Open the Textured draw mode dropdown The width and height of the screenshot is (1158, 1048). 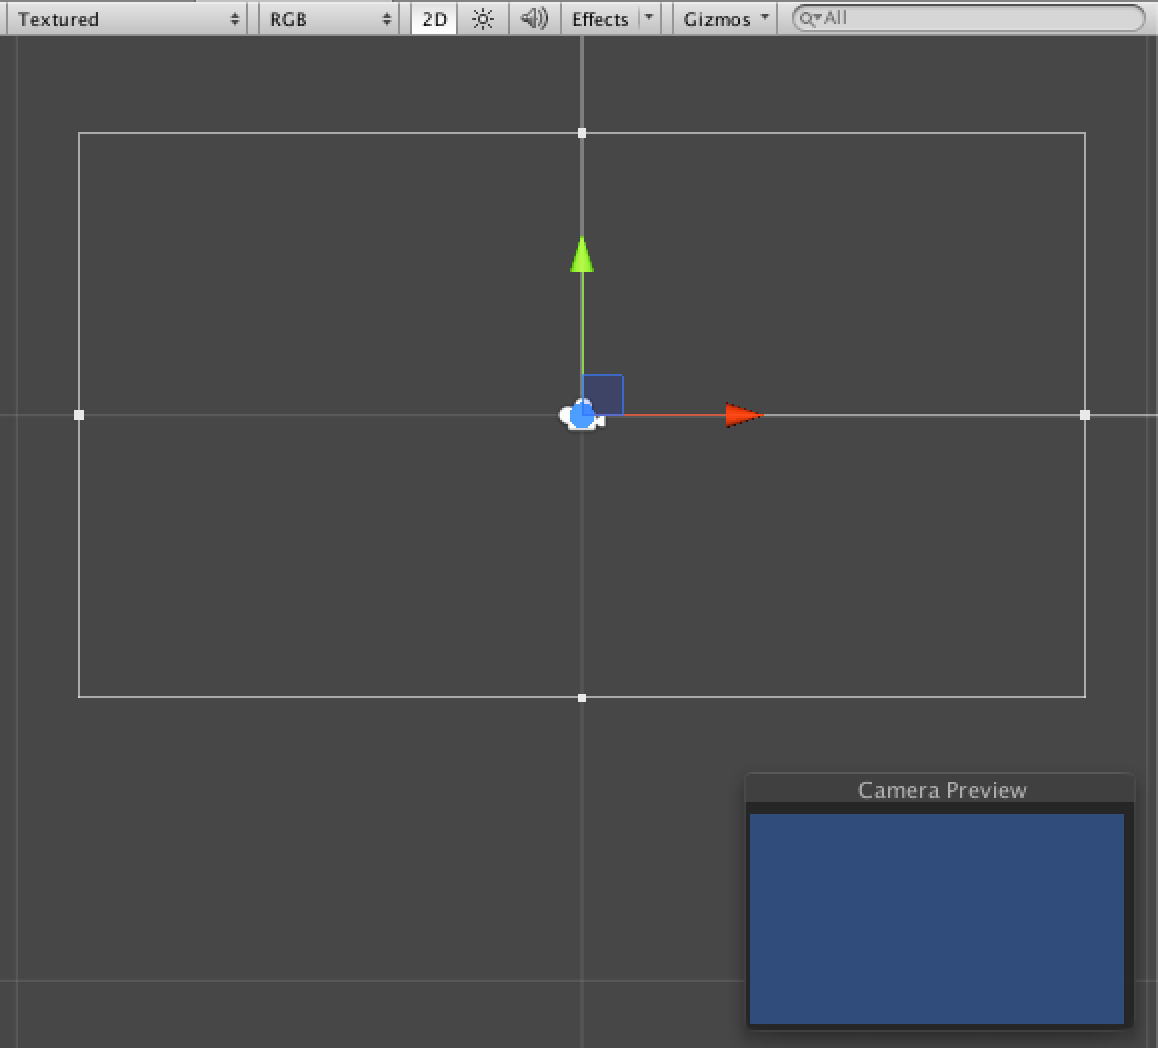125,18
